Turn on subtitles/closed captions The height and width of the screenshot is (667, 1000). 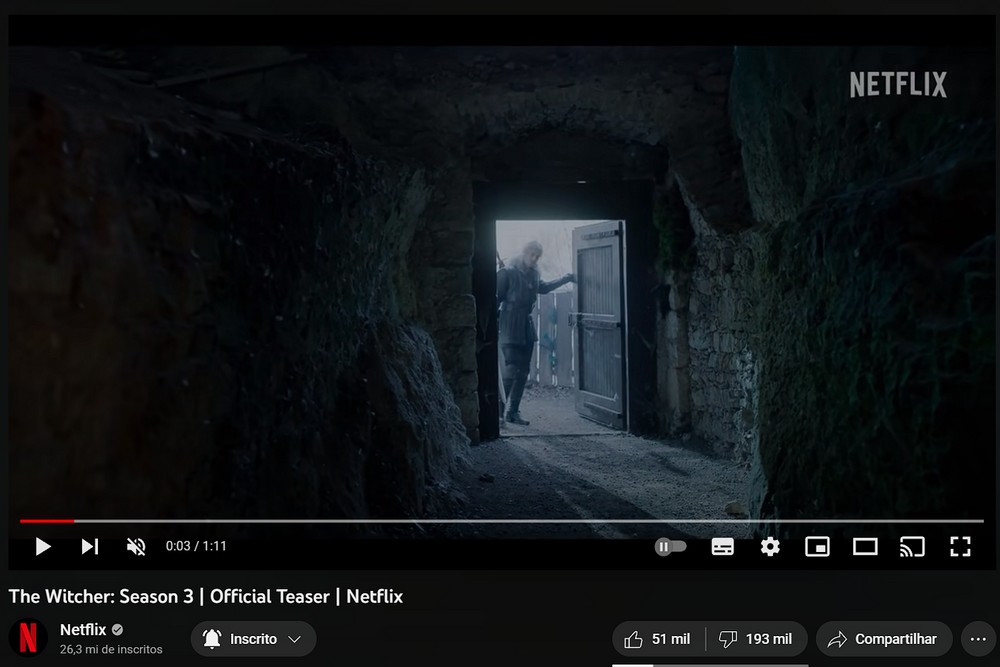pyautogui.click(x=723, y=546)
